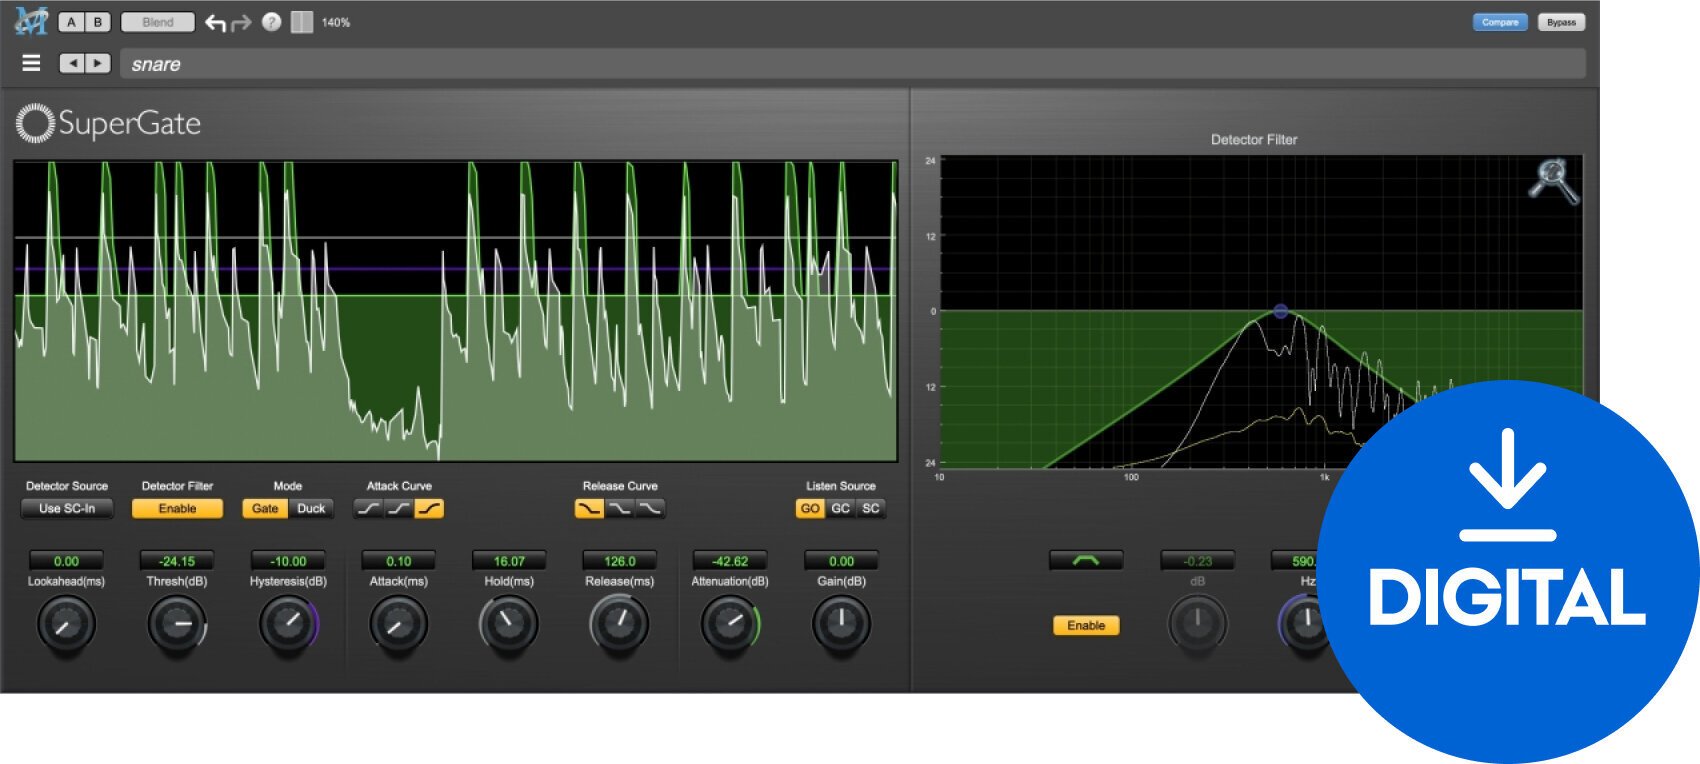Toggle the Bypass button
This screenshot has width=1700, height=764.
tap(1561, 22)
